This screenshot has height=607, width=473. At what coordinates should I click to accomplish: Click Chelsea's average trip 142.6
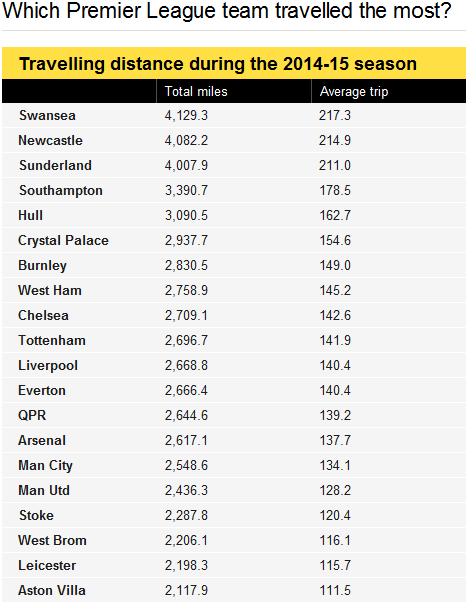click(x=335, y=315)
